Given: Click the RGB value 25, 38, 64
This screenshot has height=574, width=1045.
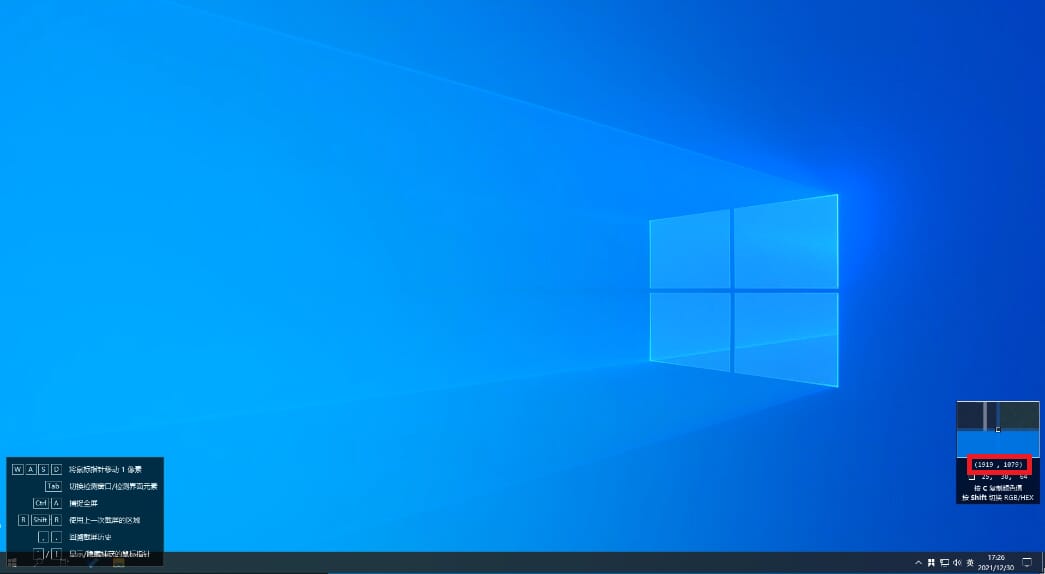Looking at the screenshot, I should (x=1004, y=477).
